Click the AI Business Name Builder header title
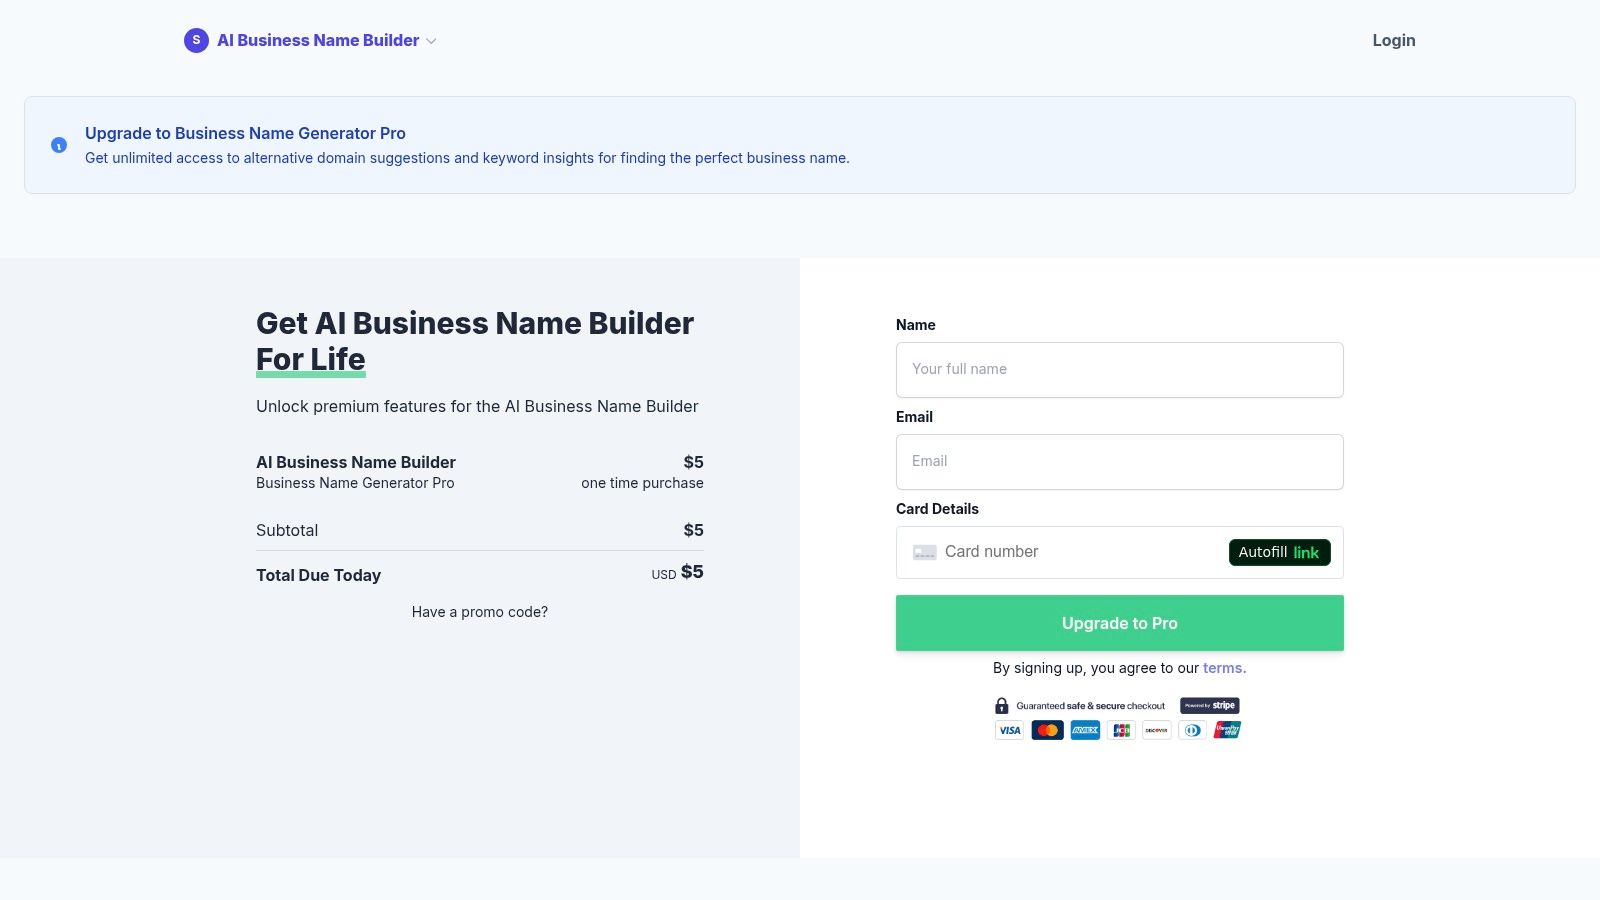The height and width of the screenshot is (900, 1600). (x=318, y=40)
